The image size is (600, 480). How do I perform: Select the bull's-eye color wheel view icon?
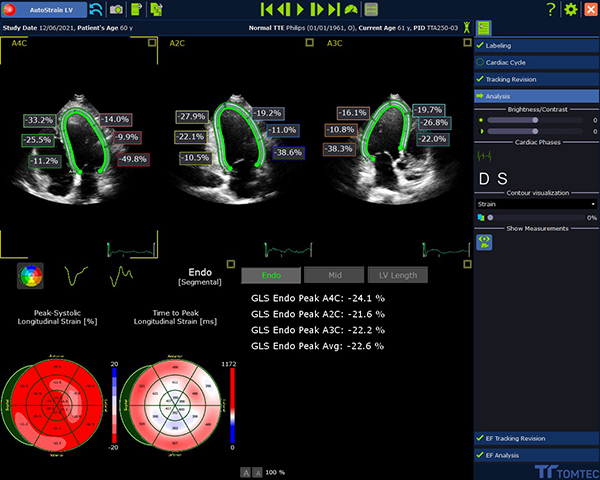[30, 273]
